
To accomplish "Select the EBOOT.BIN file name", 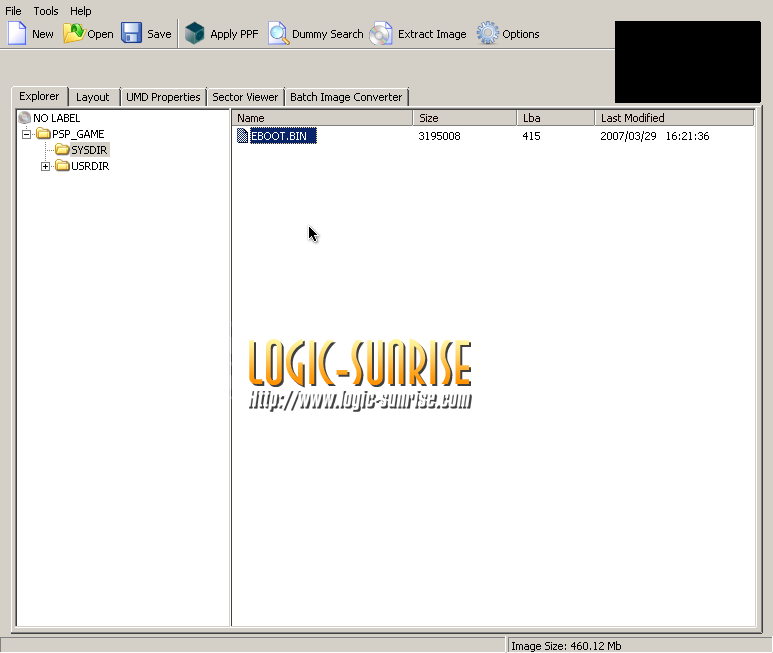I will tap(283, 136).
